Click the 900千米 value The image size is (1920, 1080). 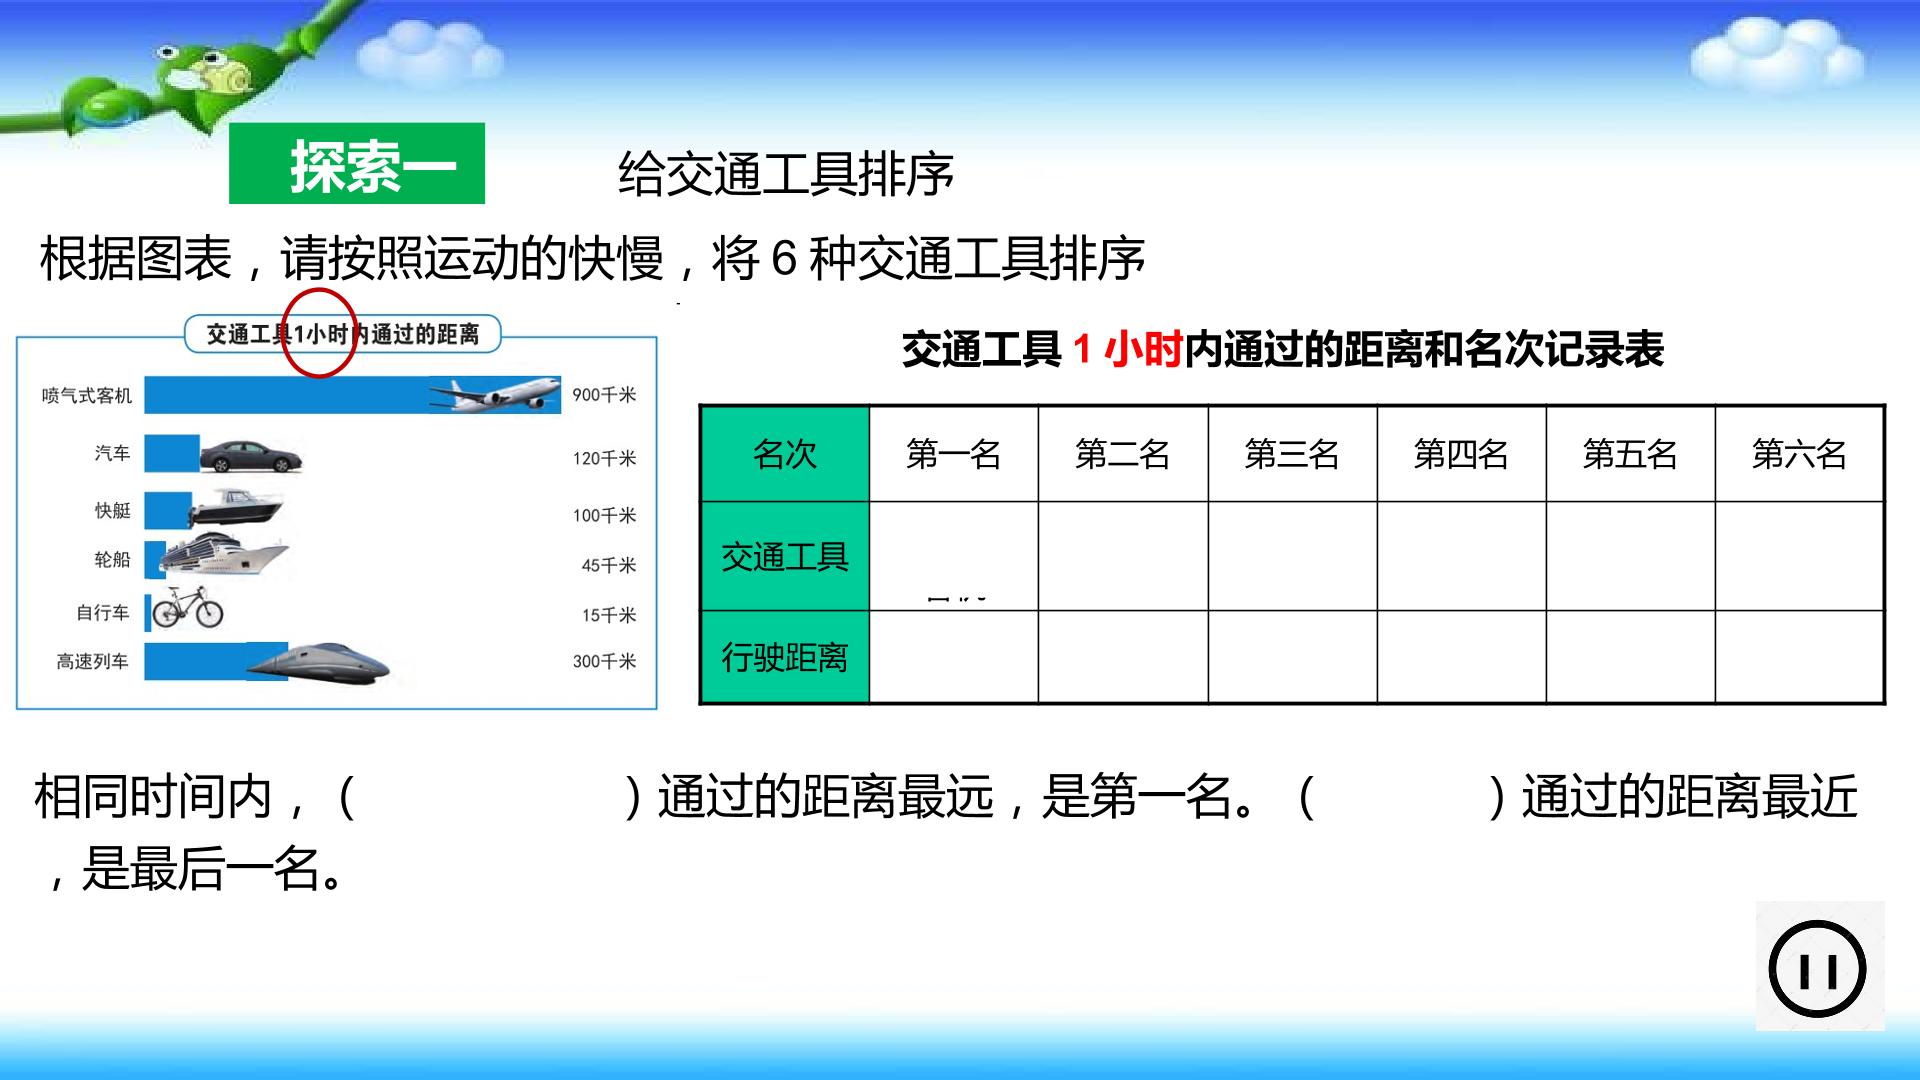click(x=604, y=395)
